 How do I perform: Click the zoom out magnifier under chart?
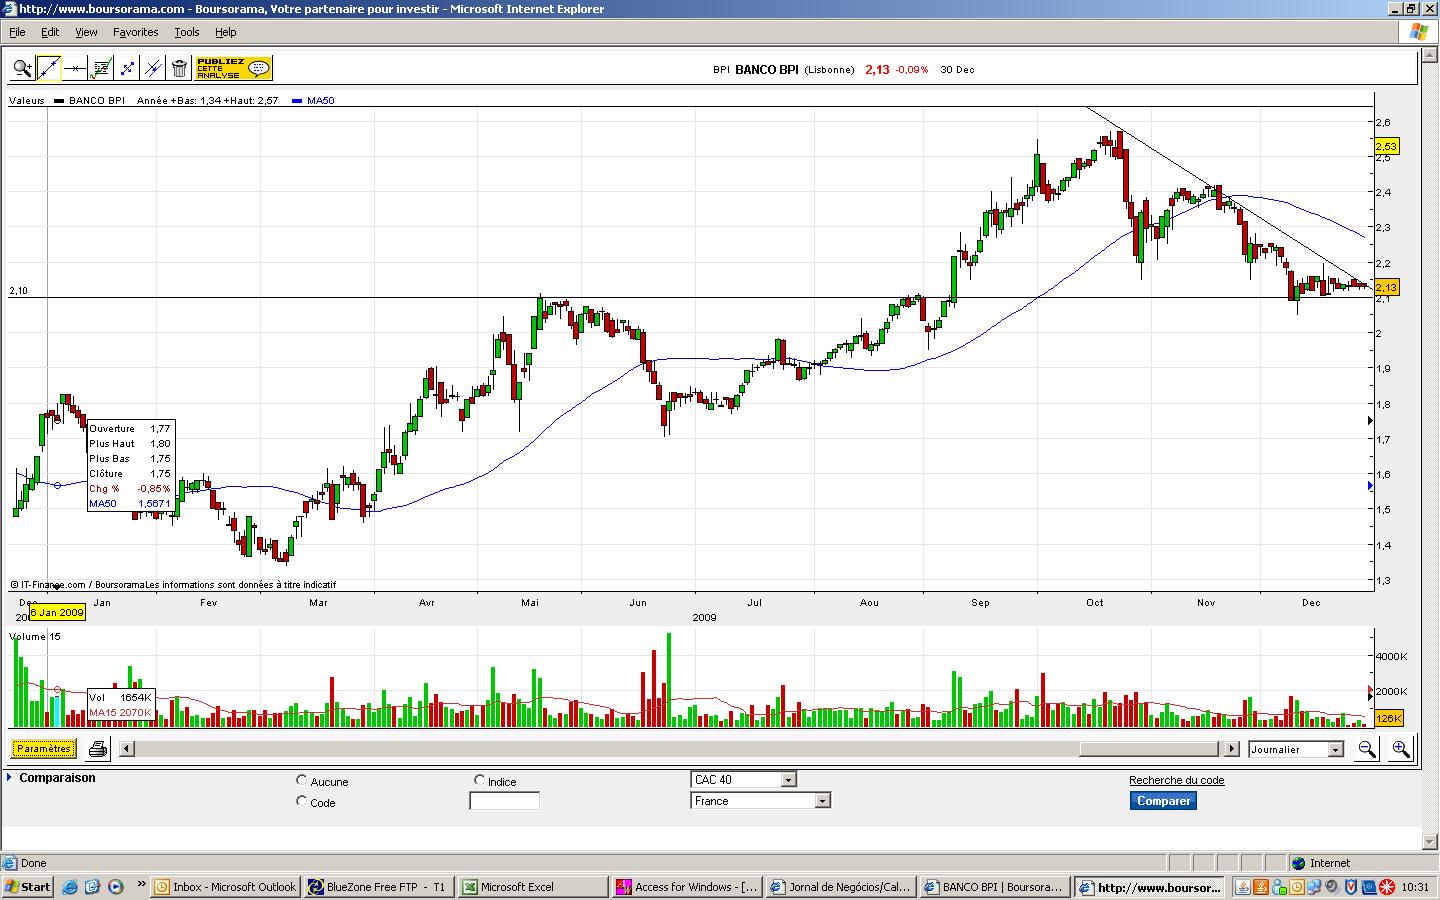coord(1366,749)
